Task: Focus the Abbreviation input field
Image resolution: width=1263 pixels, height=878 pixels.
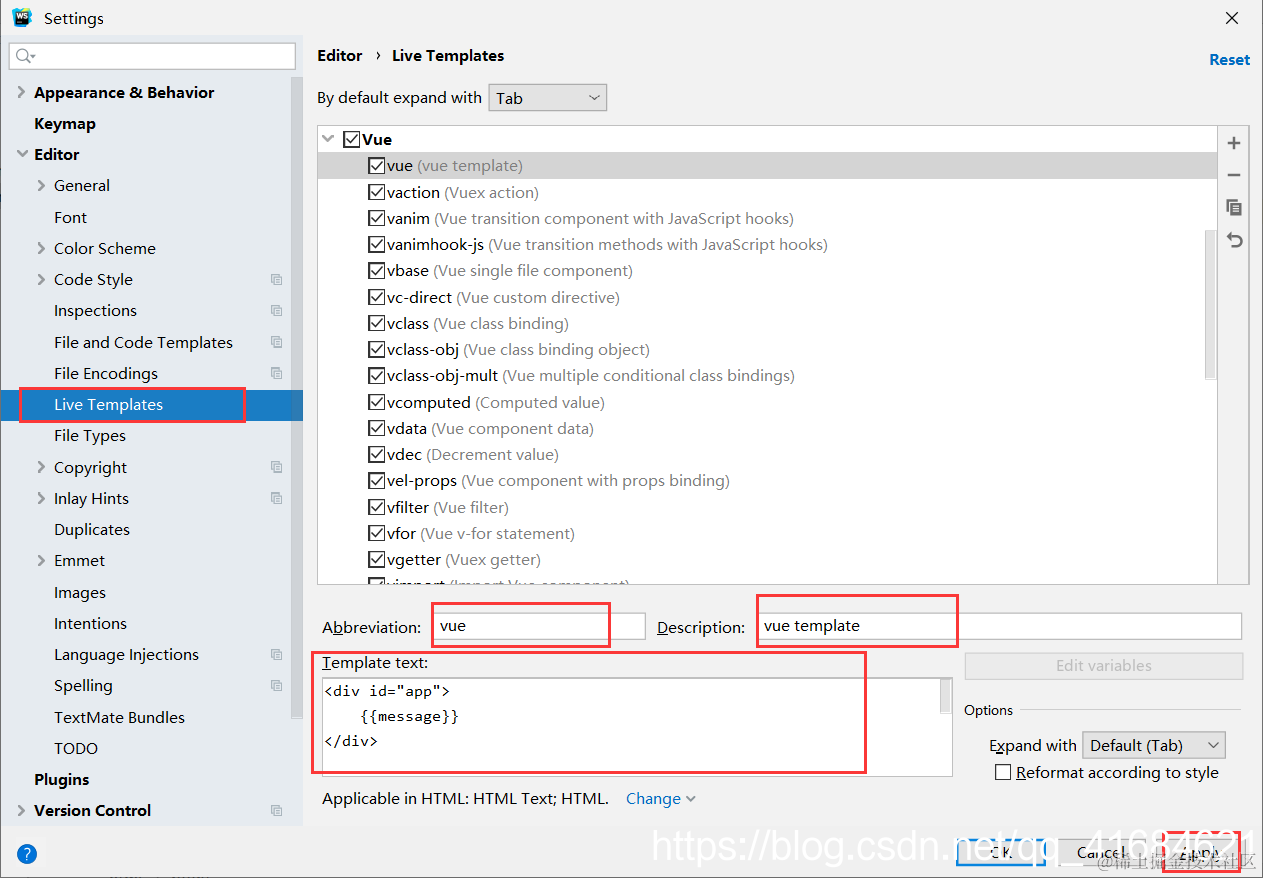Action: [x=540, y=626]
